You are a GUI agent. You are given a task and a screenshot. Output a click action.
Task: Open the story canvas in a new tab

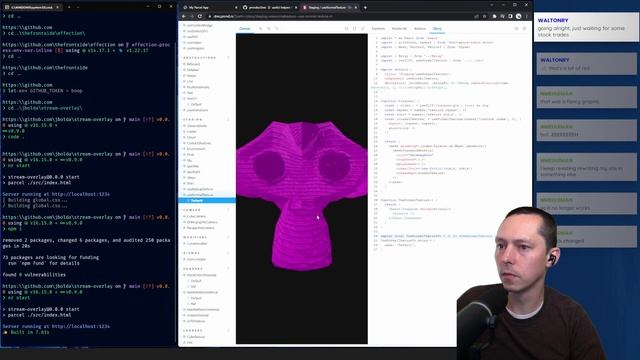point(354,29)
